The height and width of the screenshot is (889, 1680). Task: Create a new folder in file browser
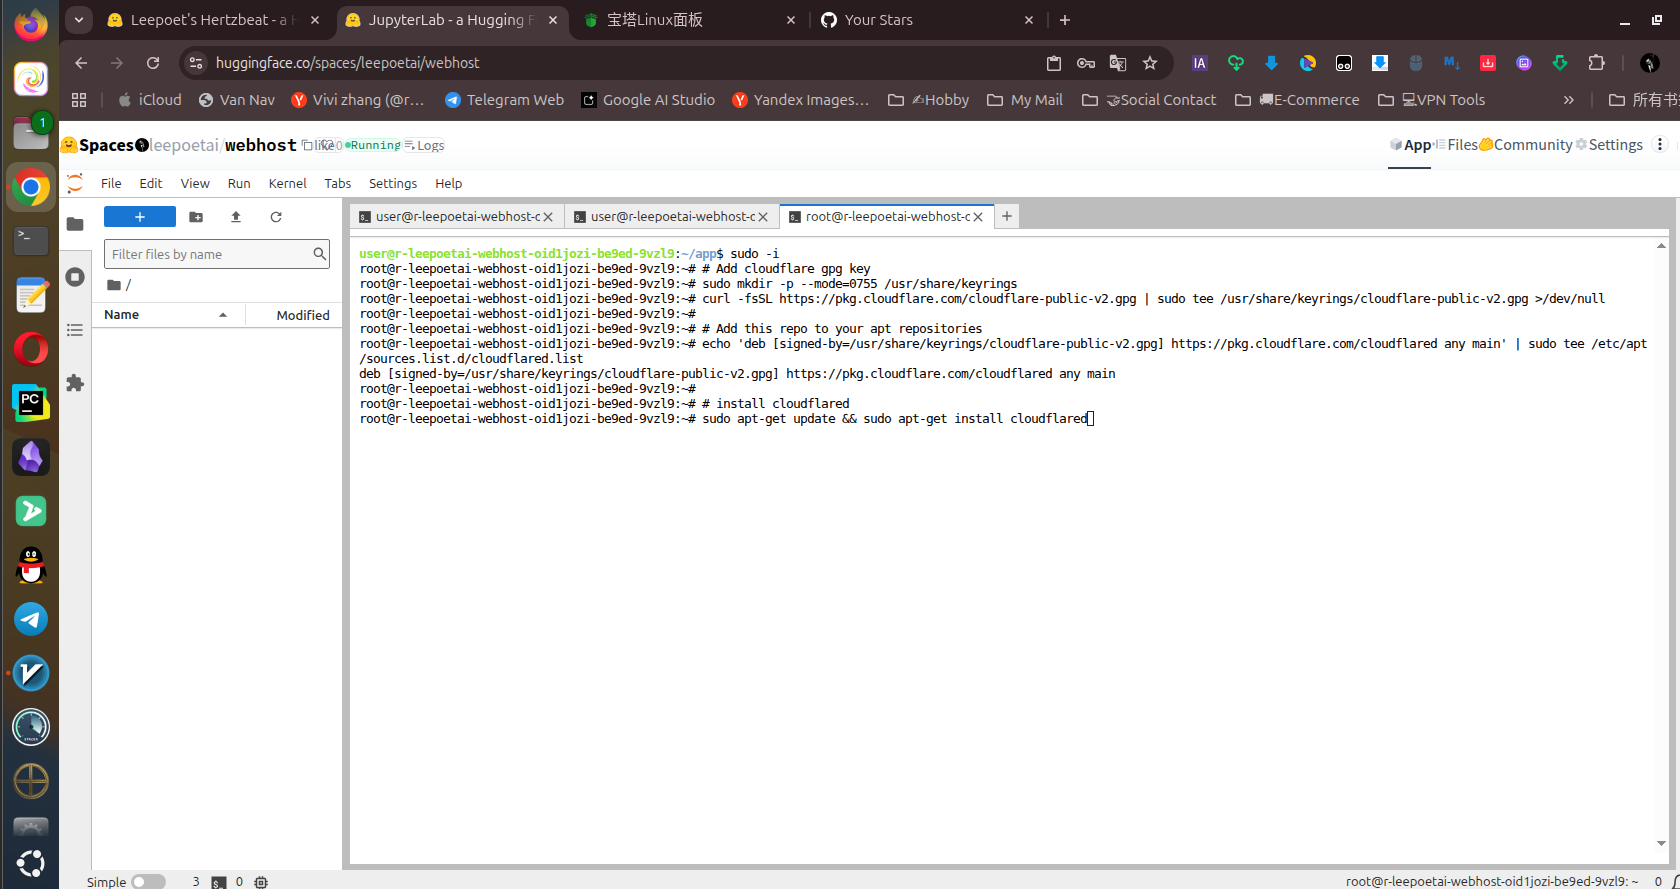click(196, 217)
